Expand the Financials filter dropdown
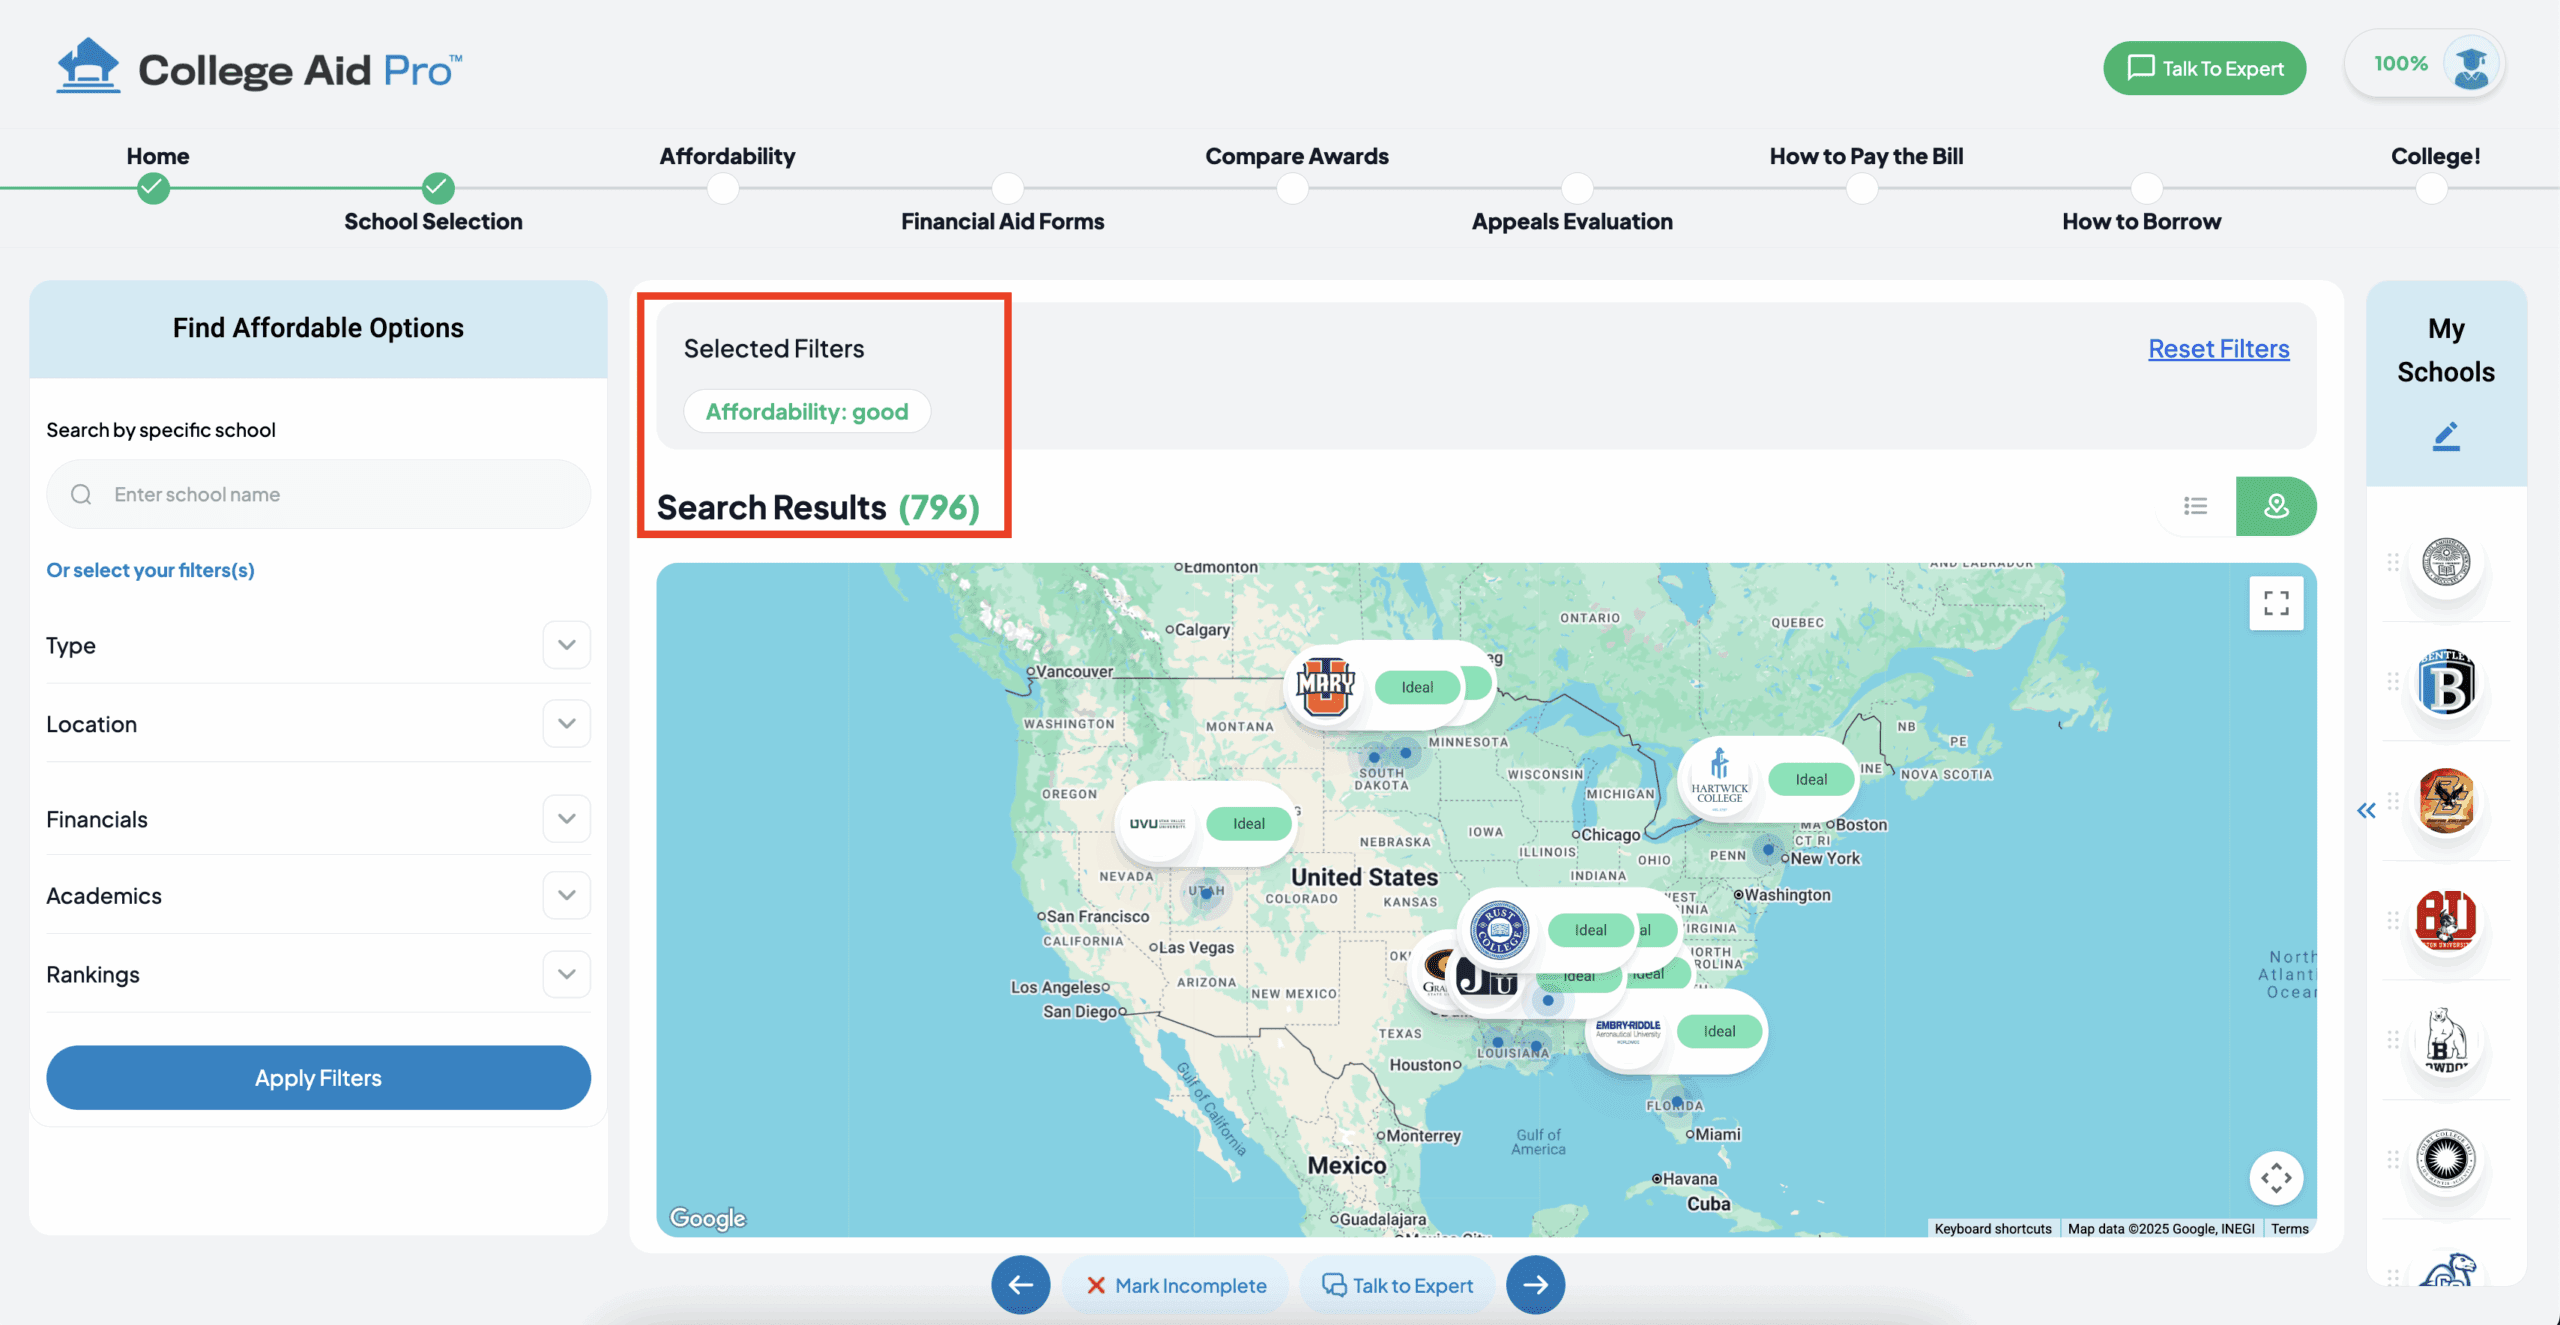The image size is (2560, 1325). click(x=567, y=819)
